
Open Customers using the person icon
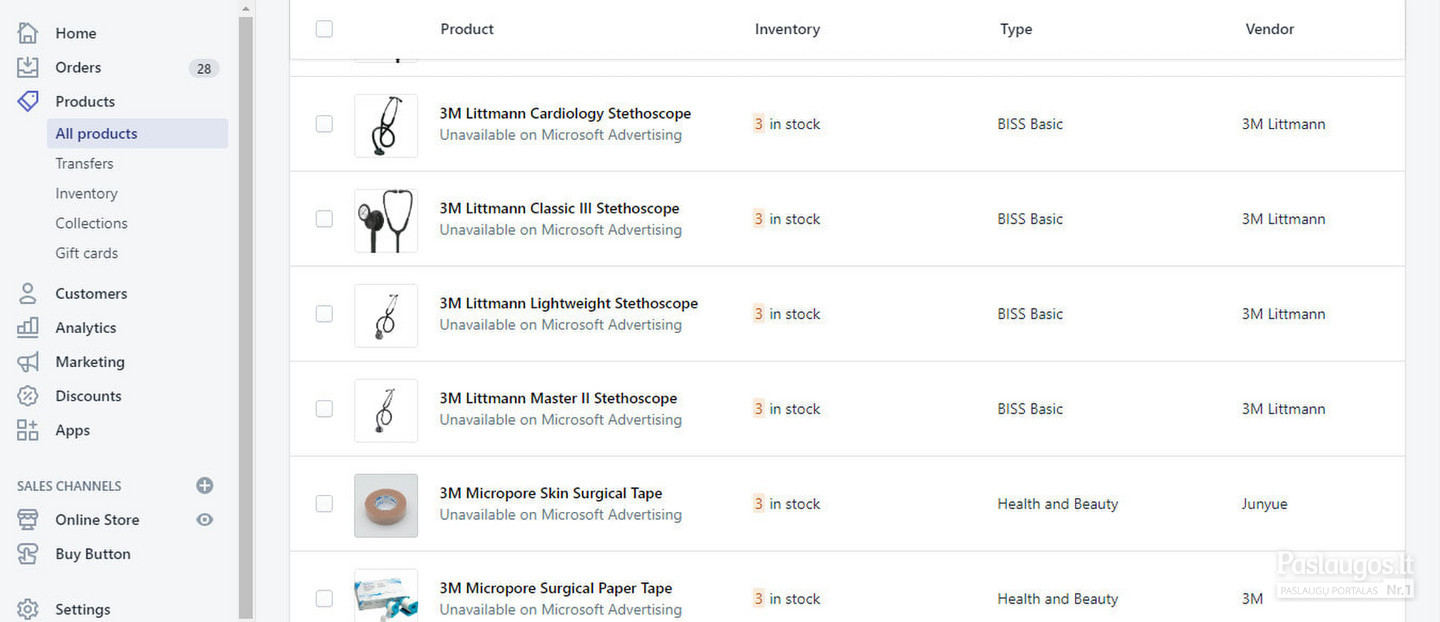28,293
